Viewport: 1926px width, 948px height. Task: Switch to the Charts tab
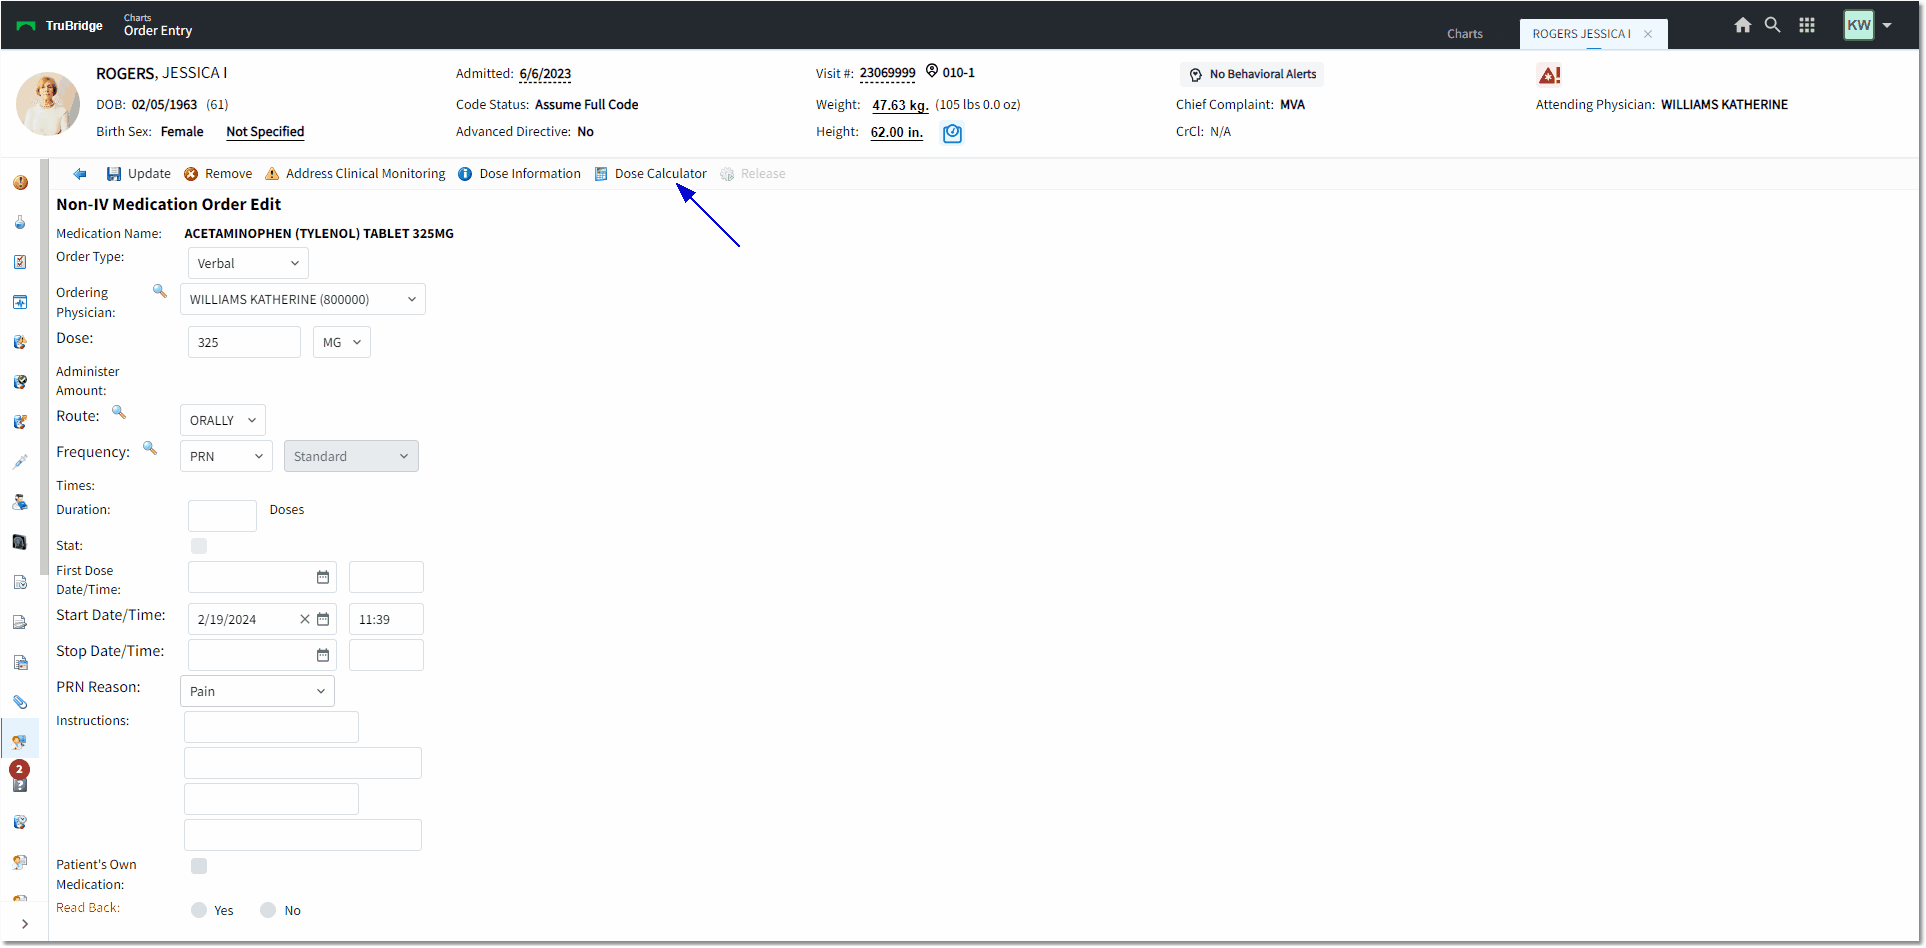1464,34
